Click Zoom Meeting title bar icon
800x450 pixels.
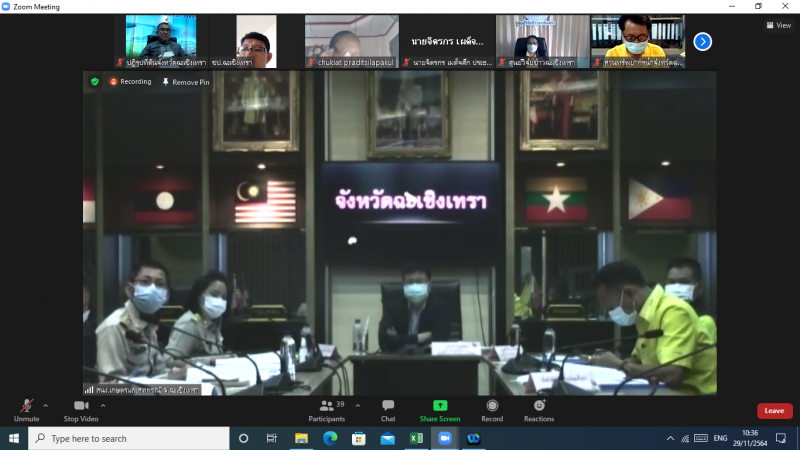(x=6, y=7)
